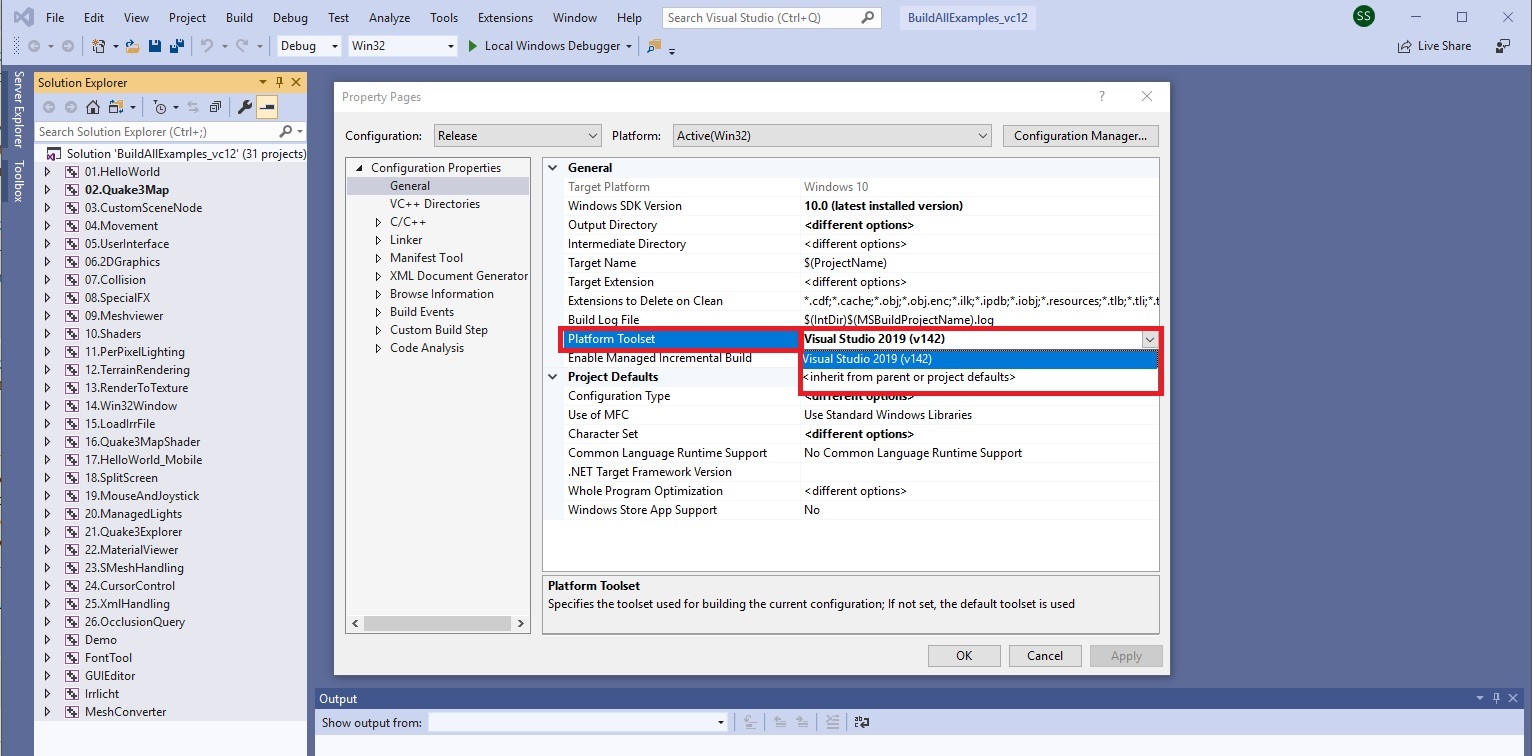Open Properties via wrench icon

coord(244,107)
